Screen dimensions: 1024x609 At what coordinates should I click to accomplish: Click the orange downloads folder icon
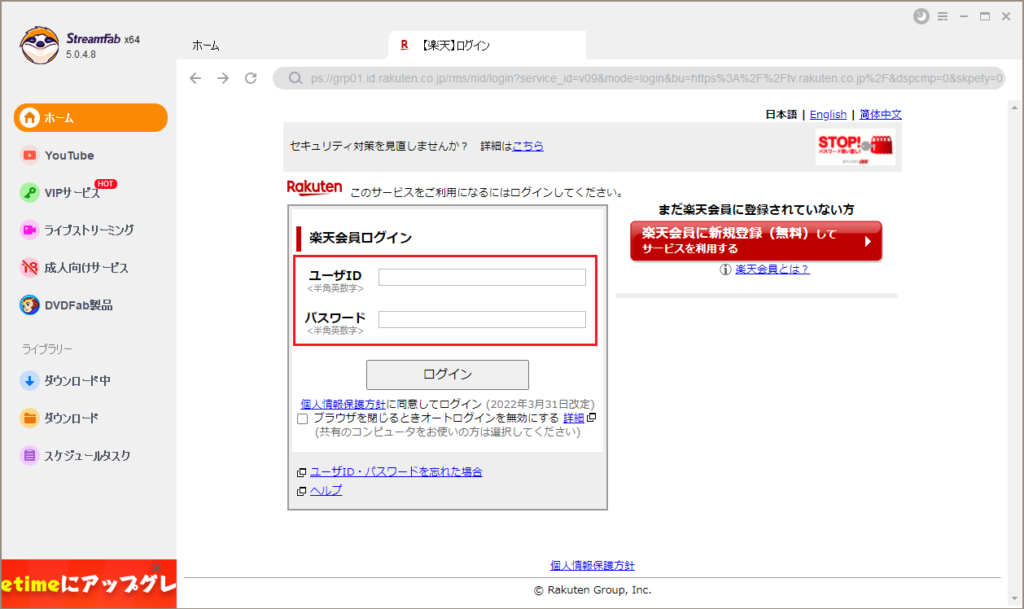tap(29, 418)
